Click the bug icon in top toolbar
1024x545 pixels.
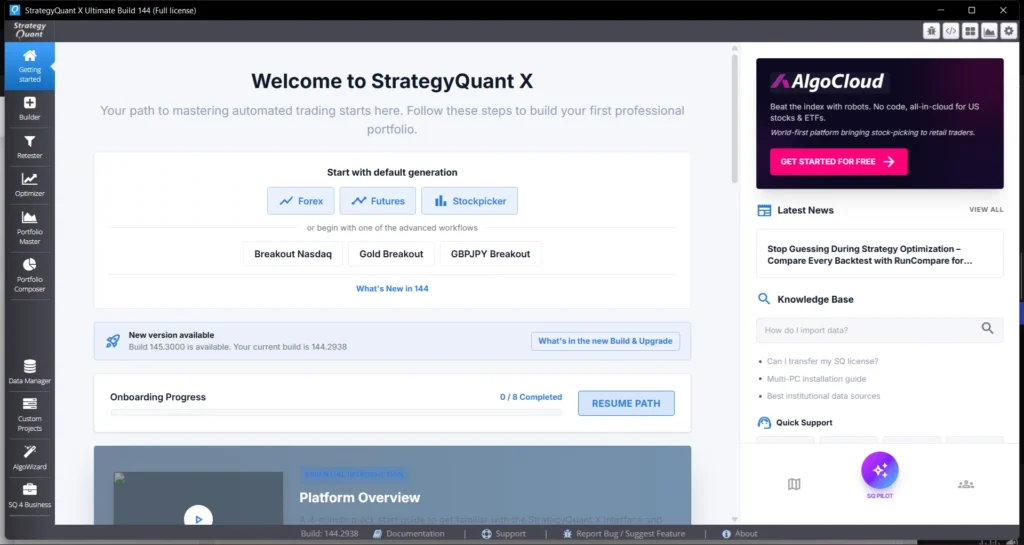click(931, 31)
